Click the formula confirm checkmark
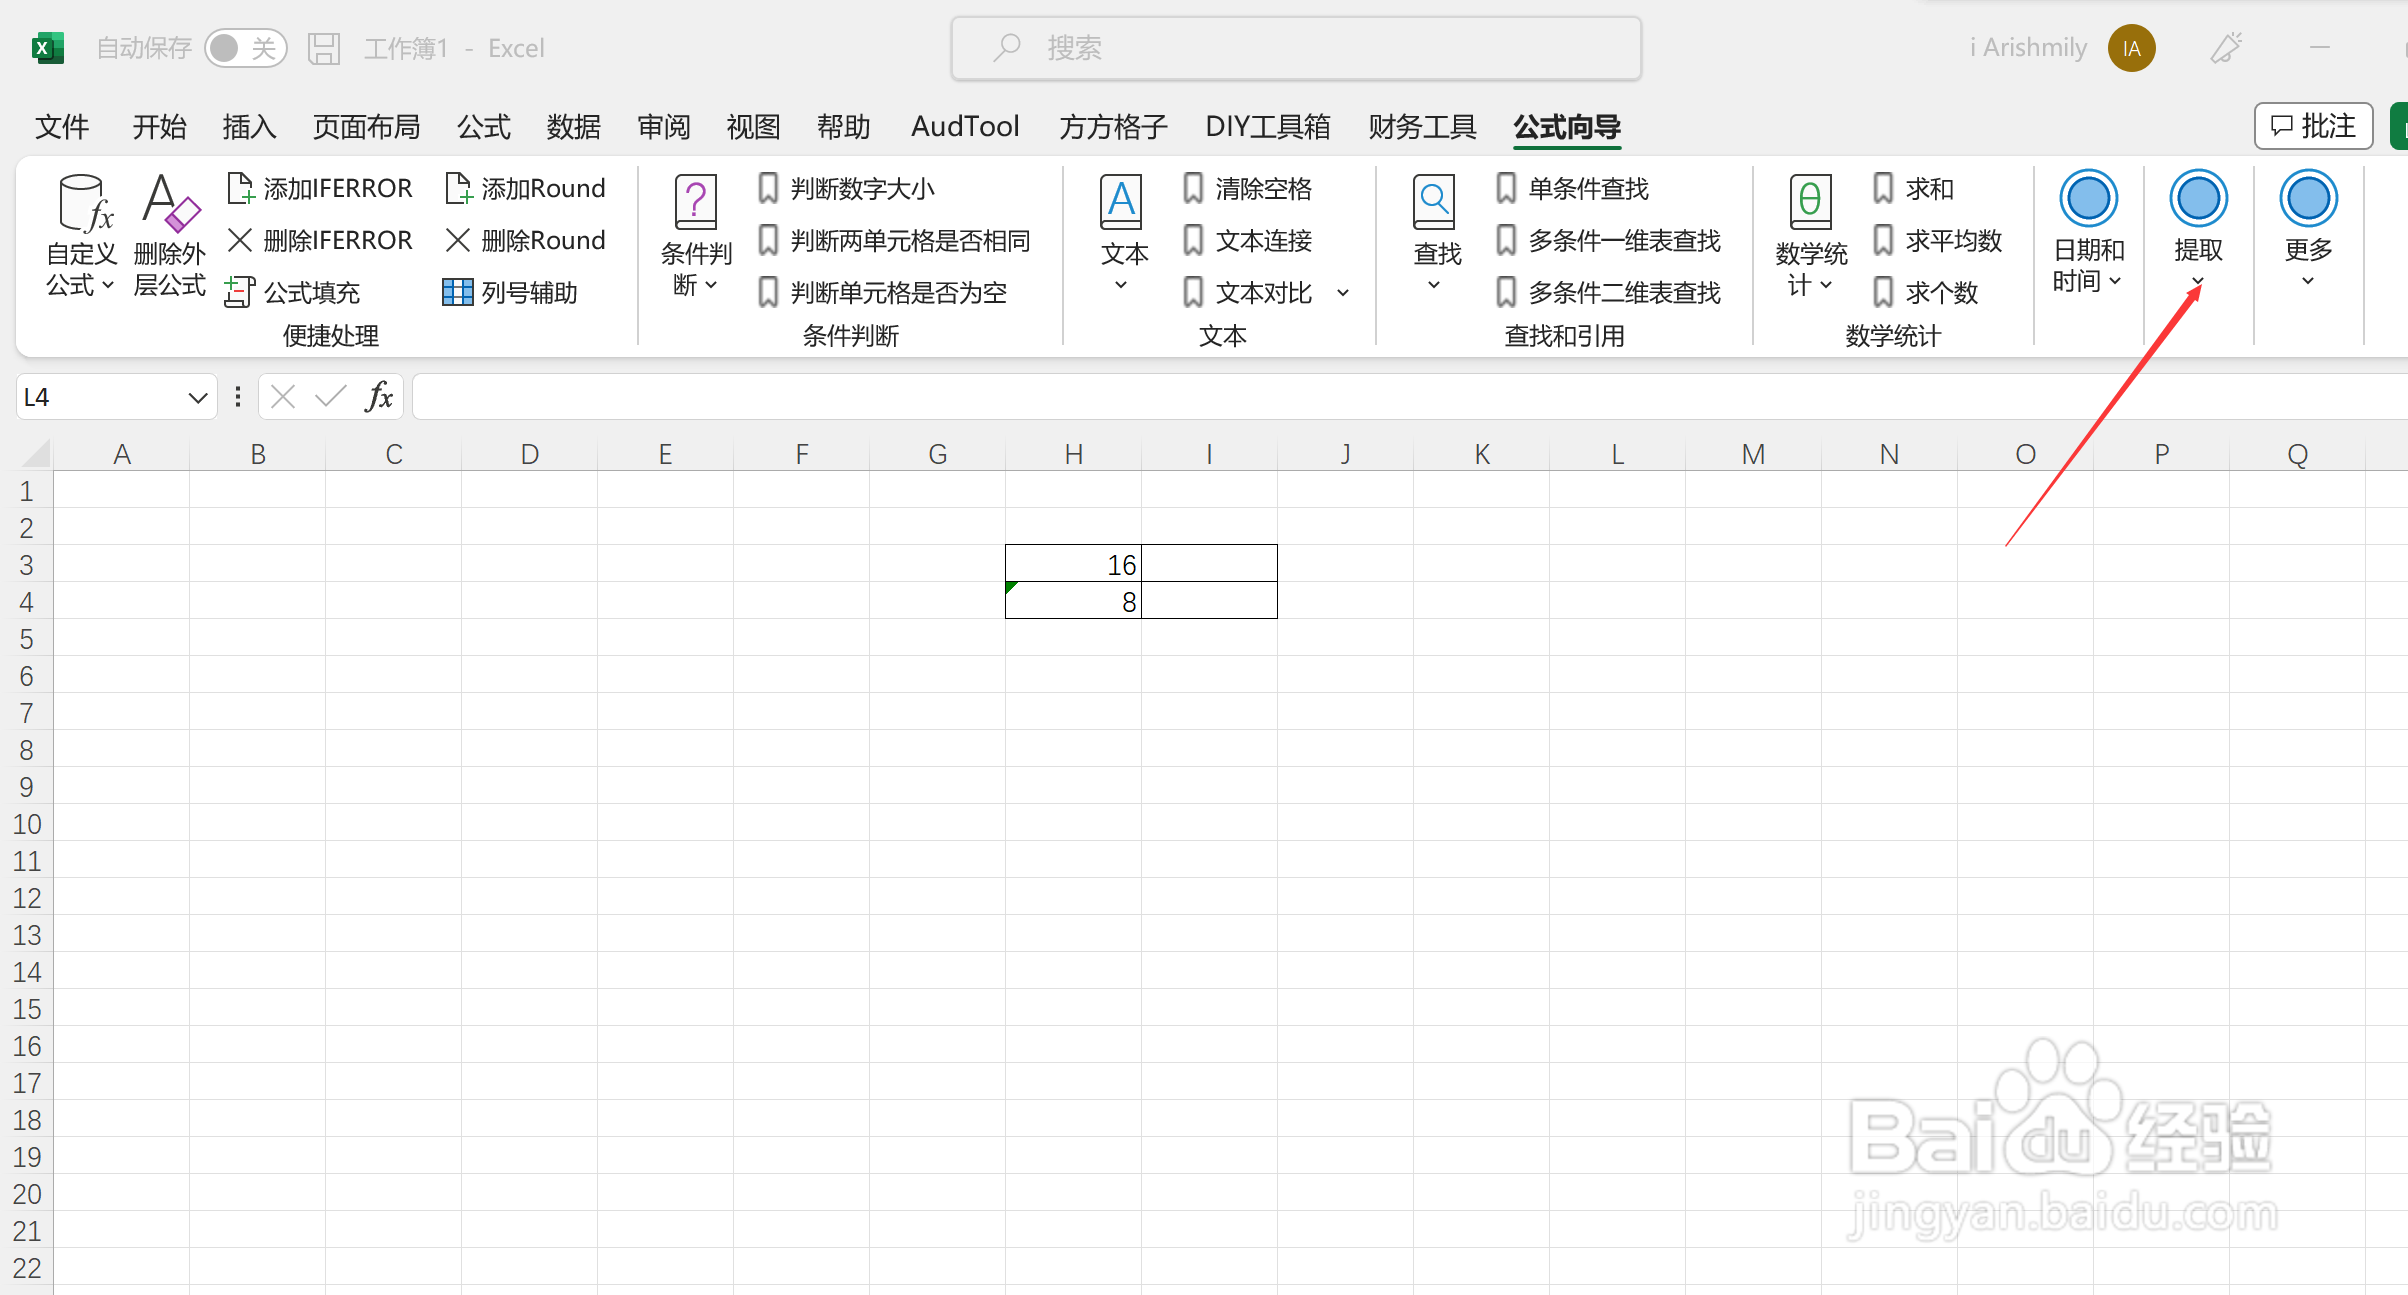Image resolution: width=2408 pixels, height=1295 pixels. click(x=330, y=397)
